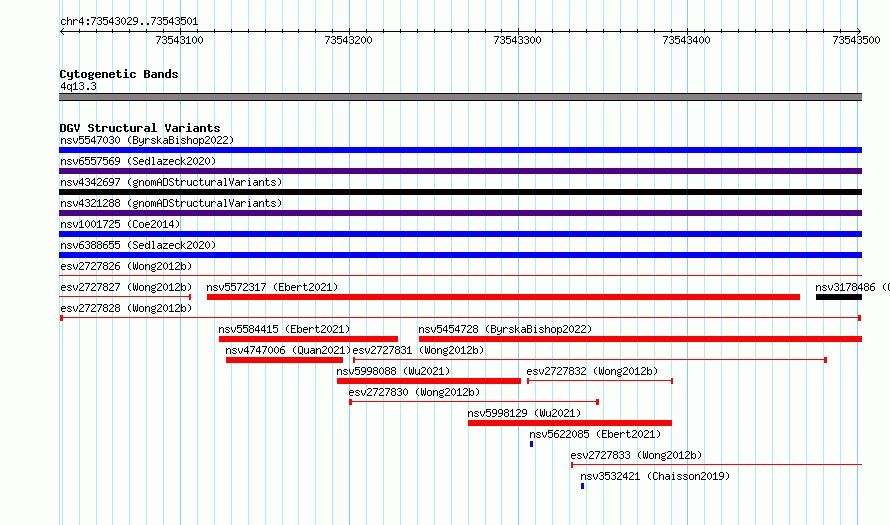Screen dimensions: 890x525
Task: Click the thin red line of esv2727832
Action: pyautogui.click(x=600, y=381)
